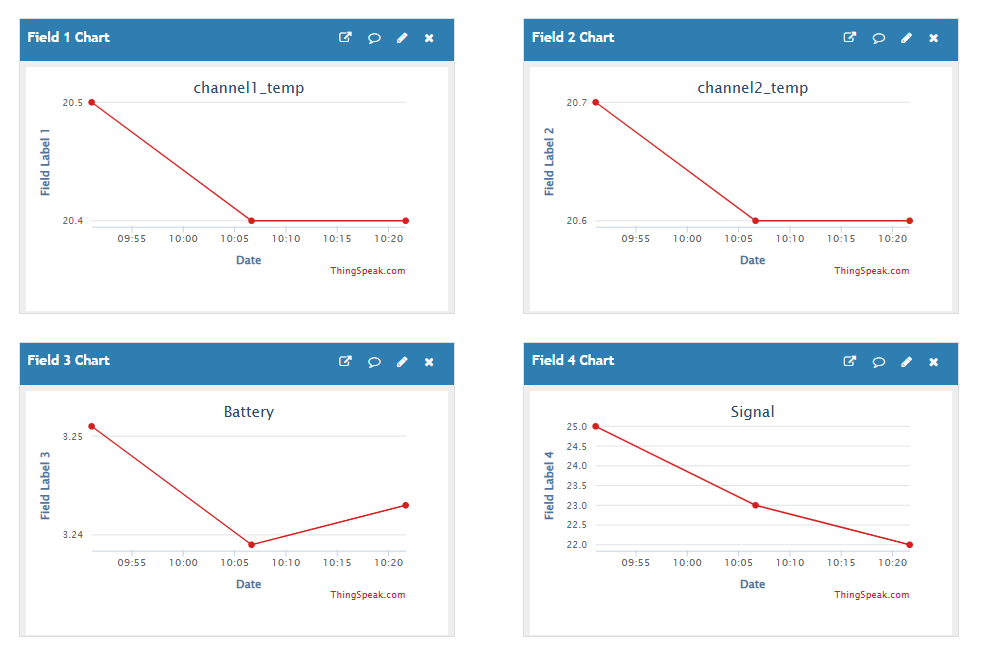Open ThingSpeak.com link under channel2_temp chart
This screenshot has width=981, height=651.
pyautogui.click(x=872, y=271)
